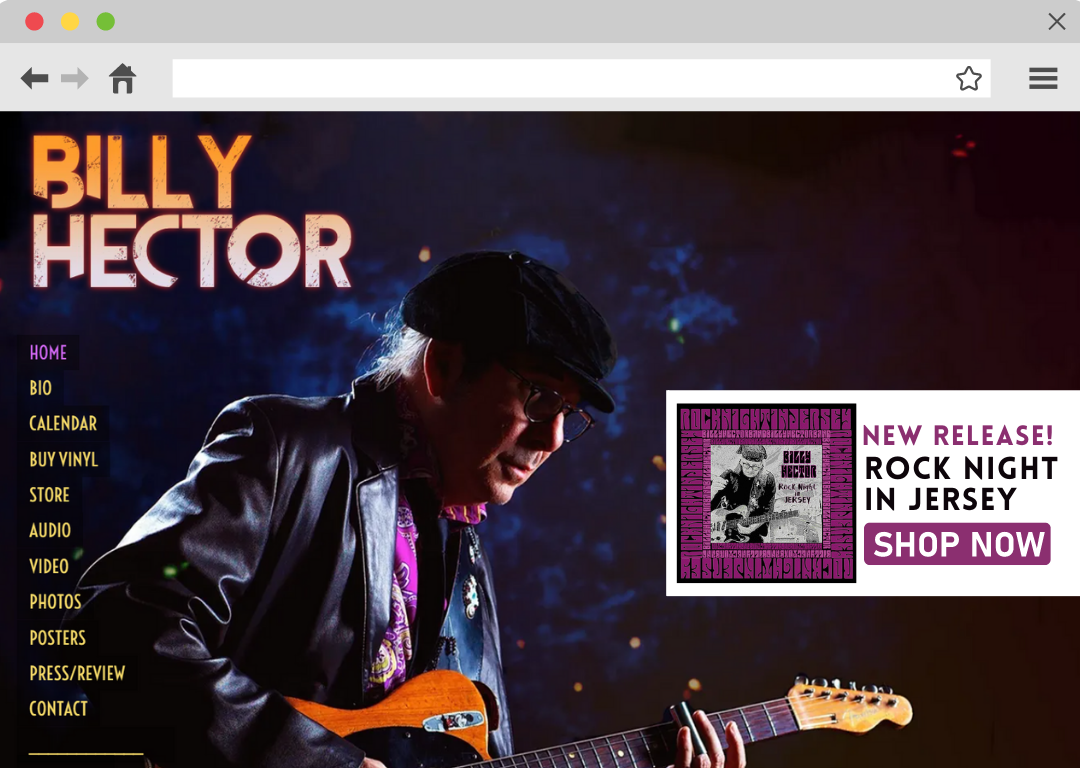Select the Video navigation link
1080x768 pixels.
coord(49,566)
